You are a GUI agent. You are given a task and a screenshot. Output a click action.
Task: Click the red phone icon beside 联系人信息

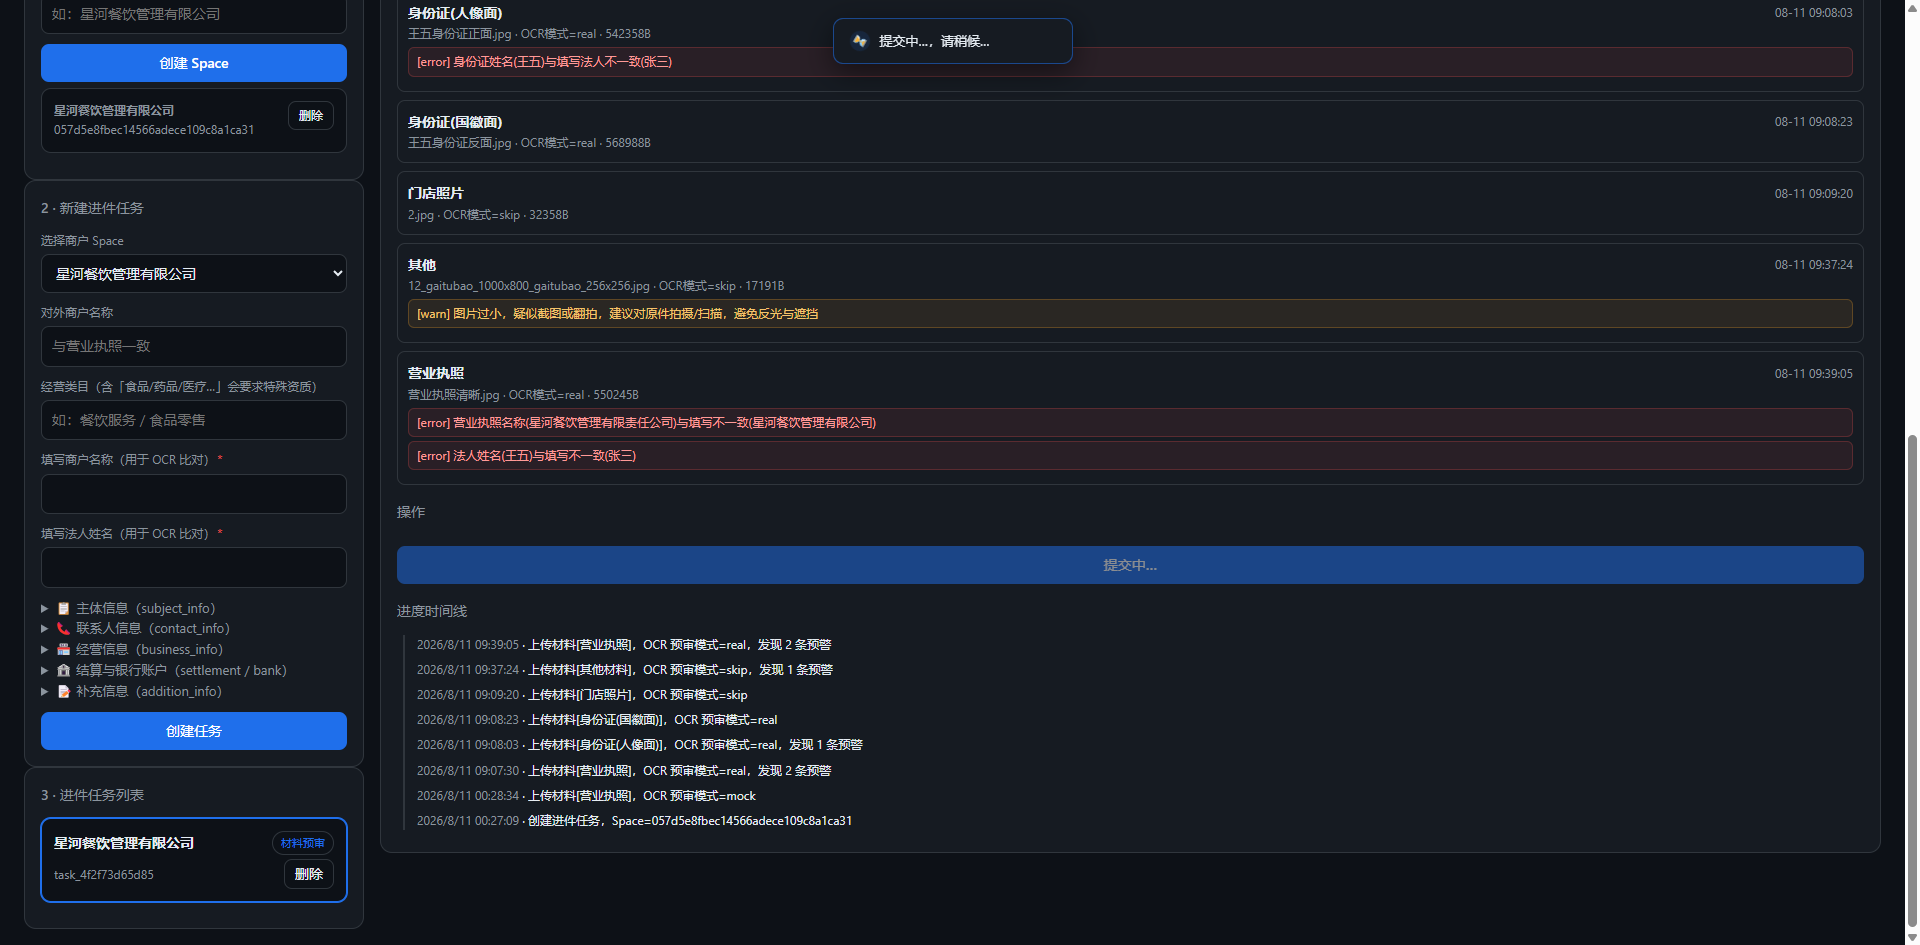(x=64, y=629)
